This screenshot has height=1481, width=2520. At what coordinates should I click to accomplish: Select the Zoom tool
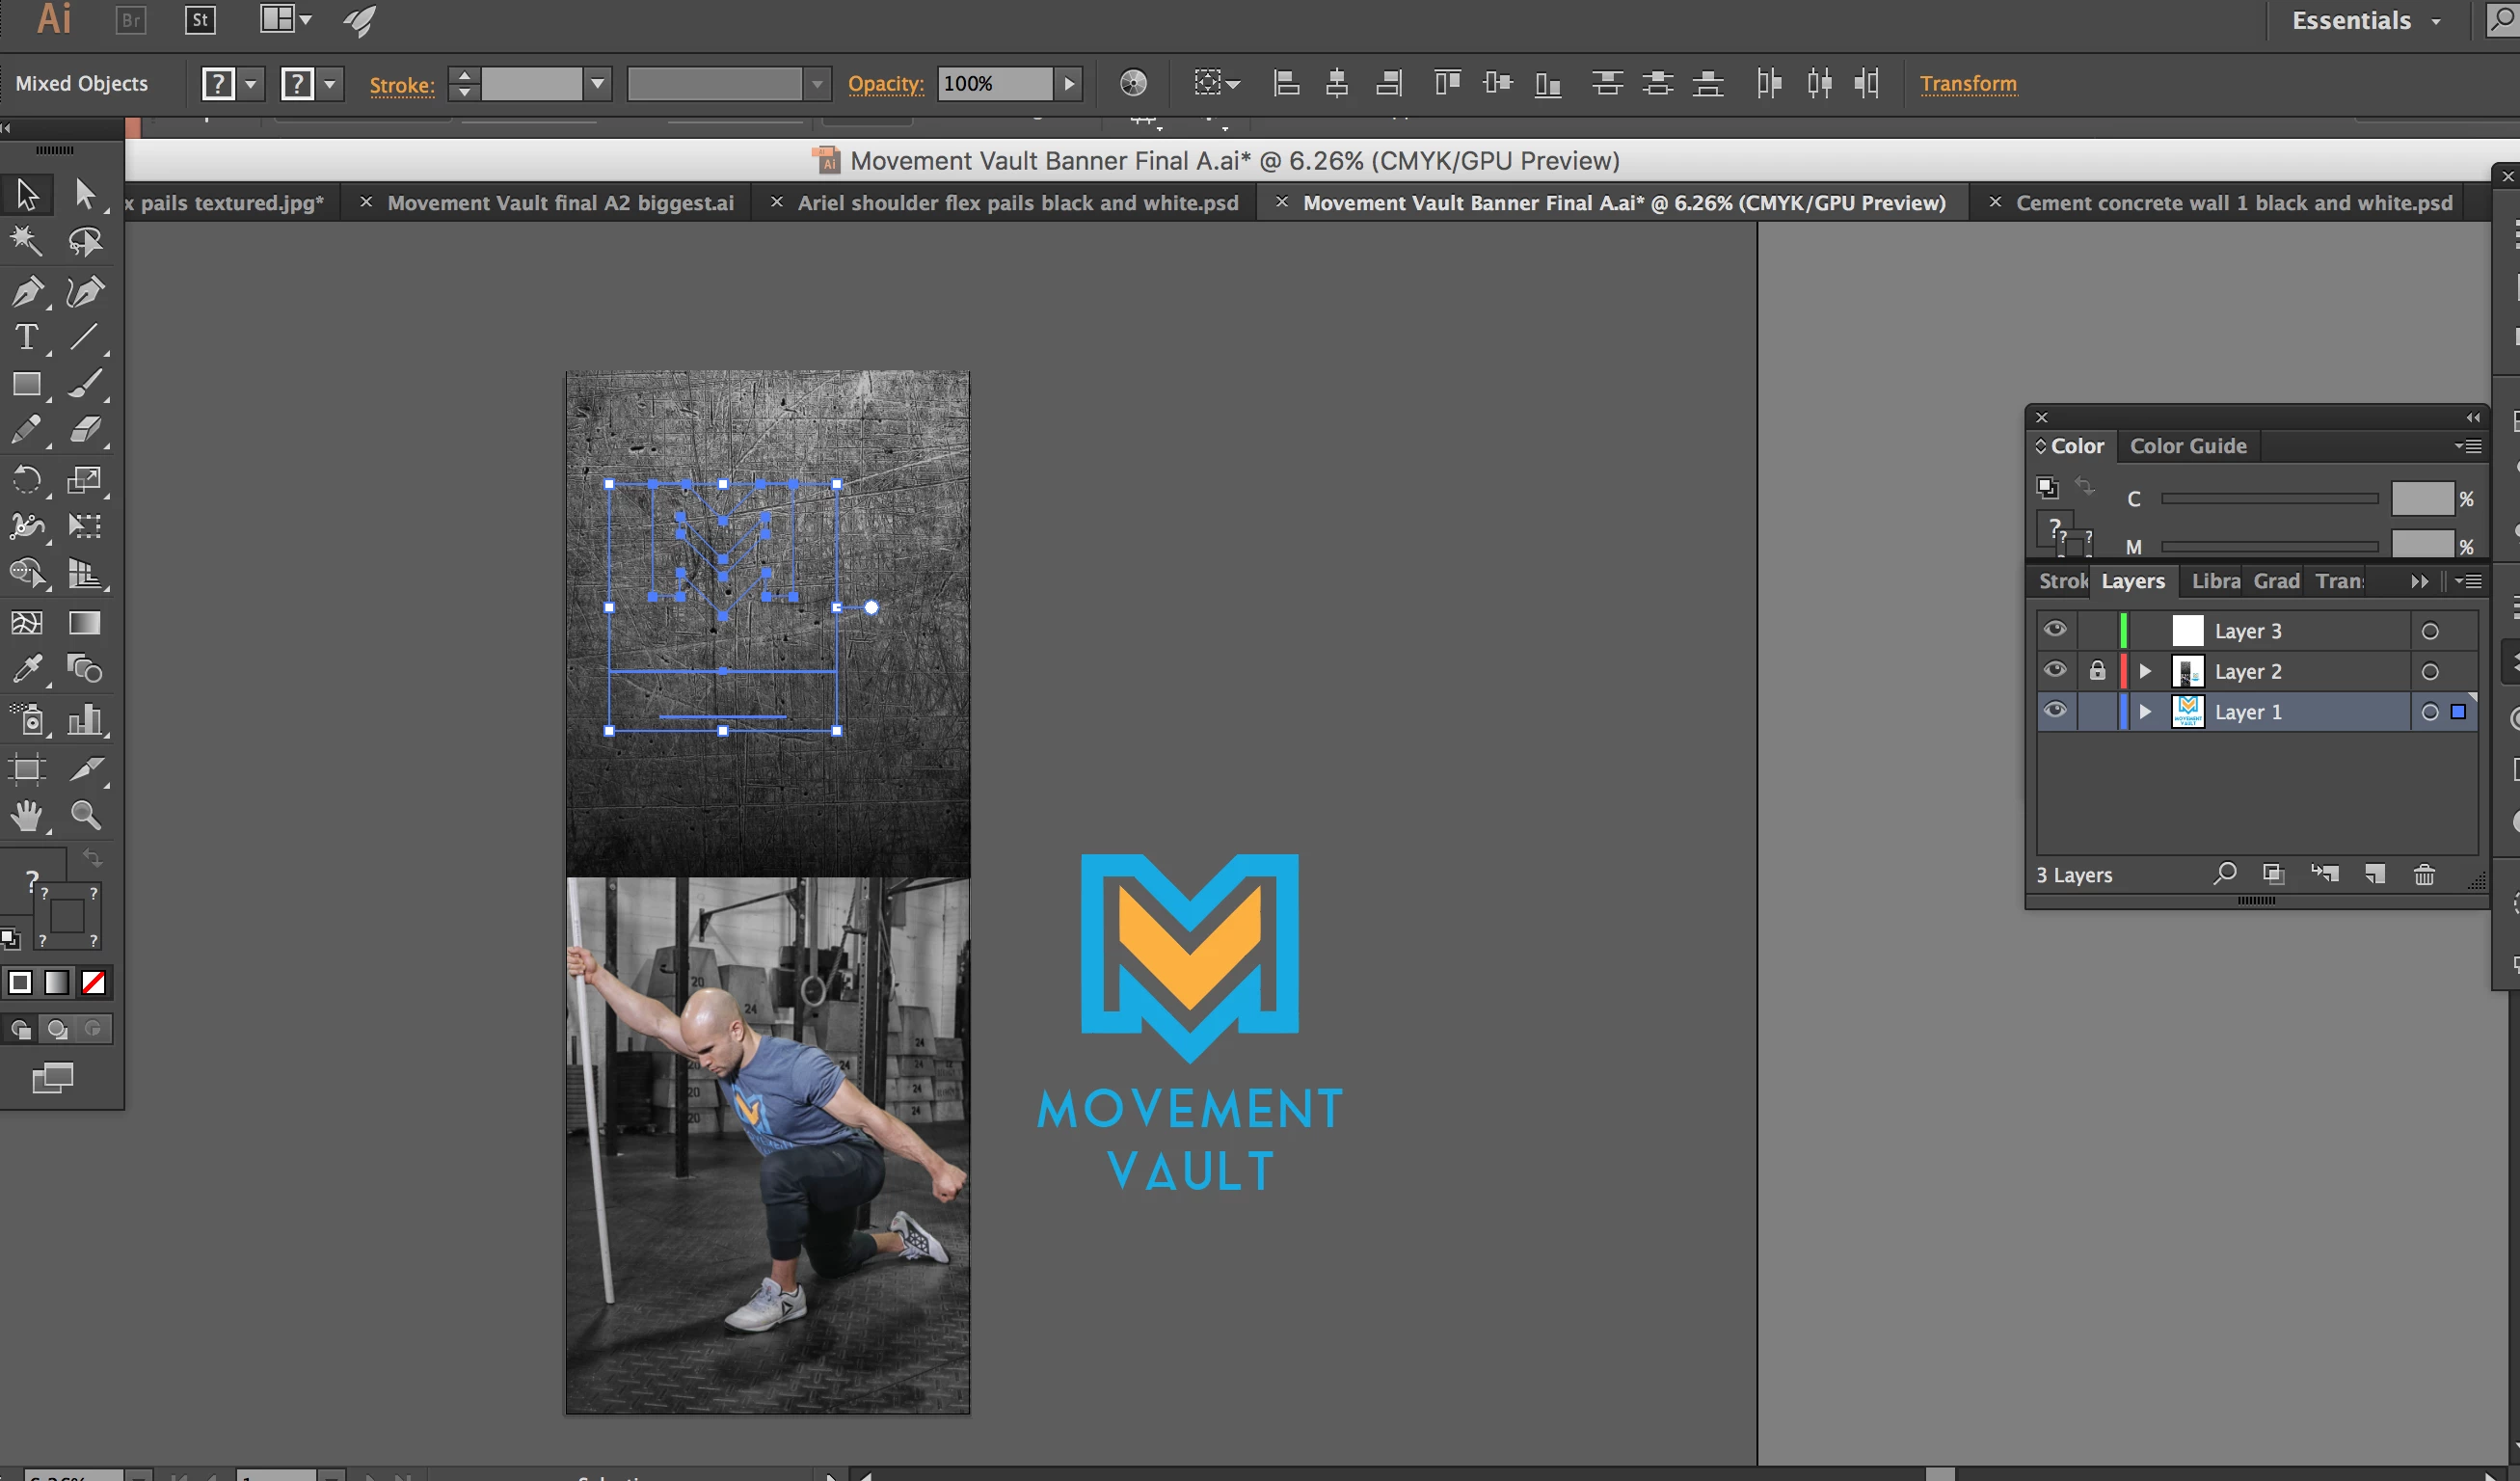[86, 816]
